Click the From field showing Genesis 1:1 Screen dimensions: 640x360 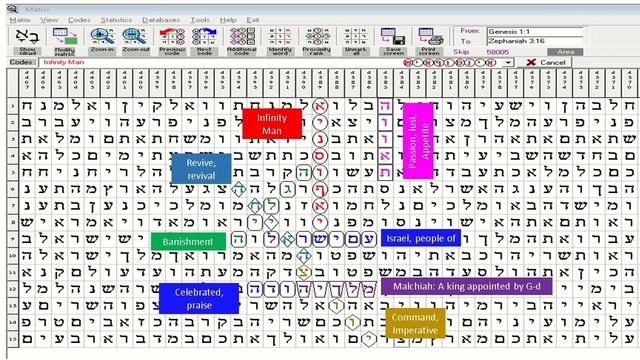[535, 31]
